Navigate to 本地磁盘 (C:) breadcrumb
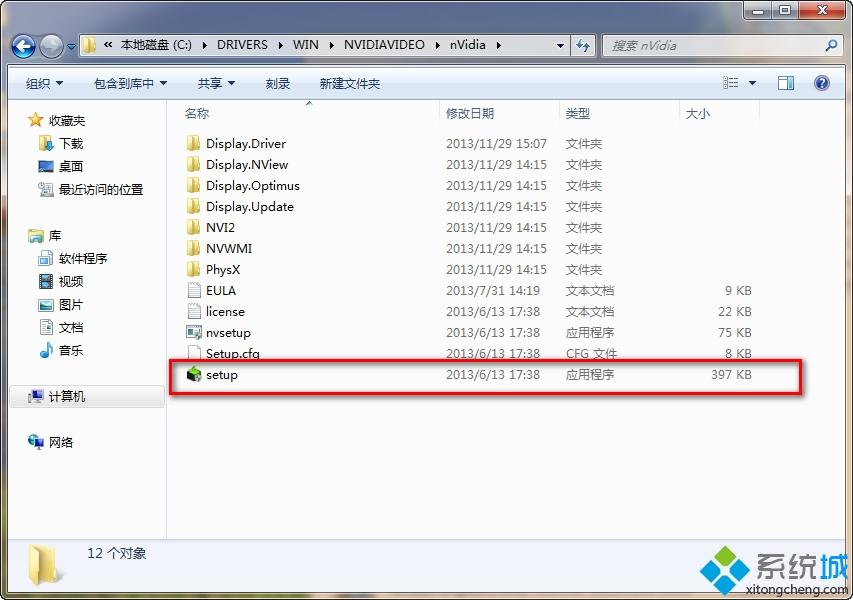 pyautogui.click(x=156, y=45)
